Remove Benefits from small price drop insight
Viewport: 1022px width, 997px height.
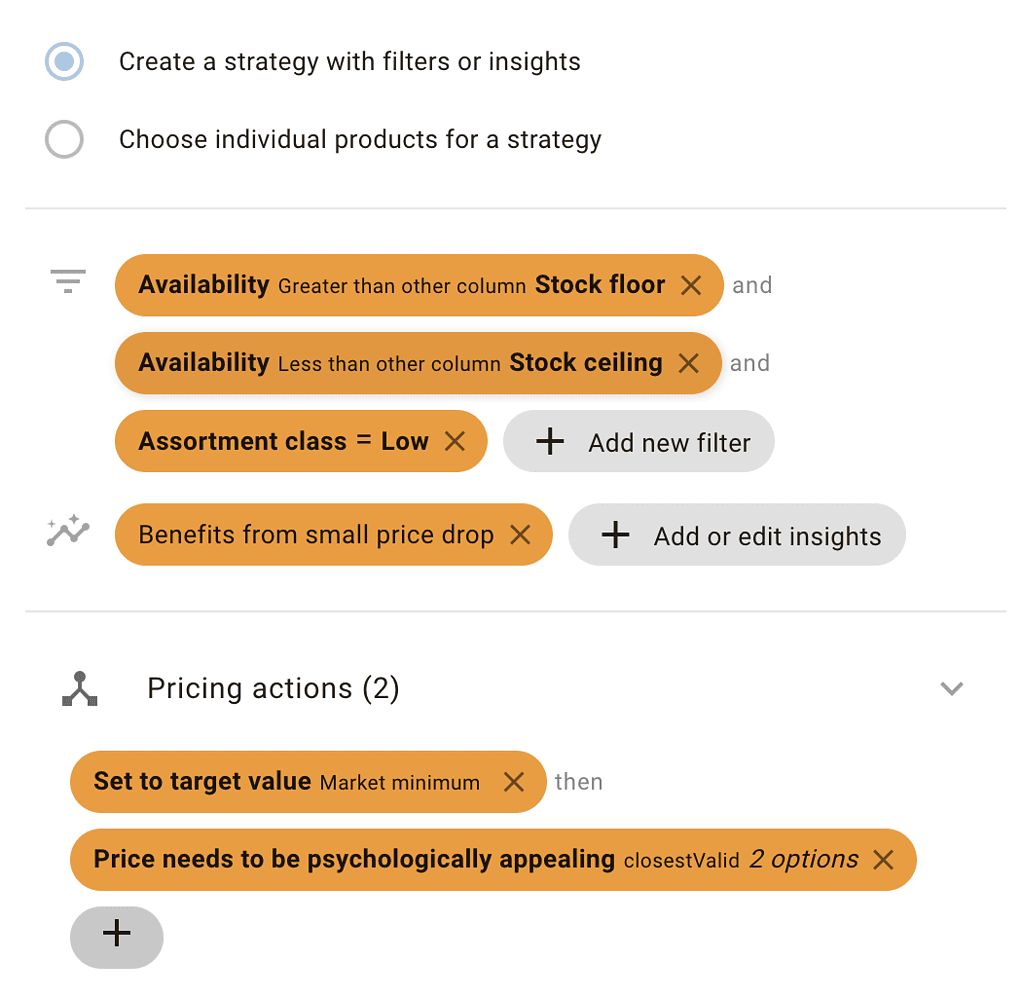coord(520,535)
